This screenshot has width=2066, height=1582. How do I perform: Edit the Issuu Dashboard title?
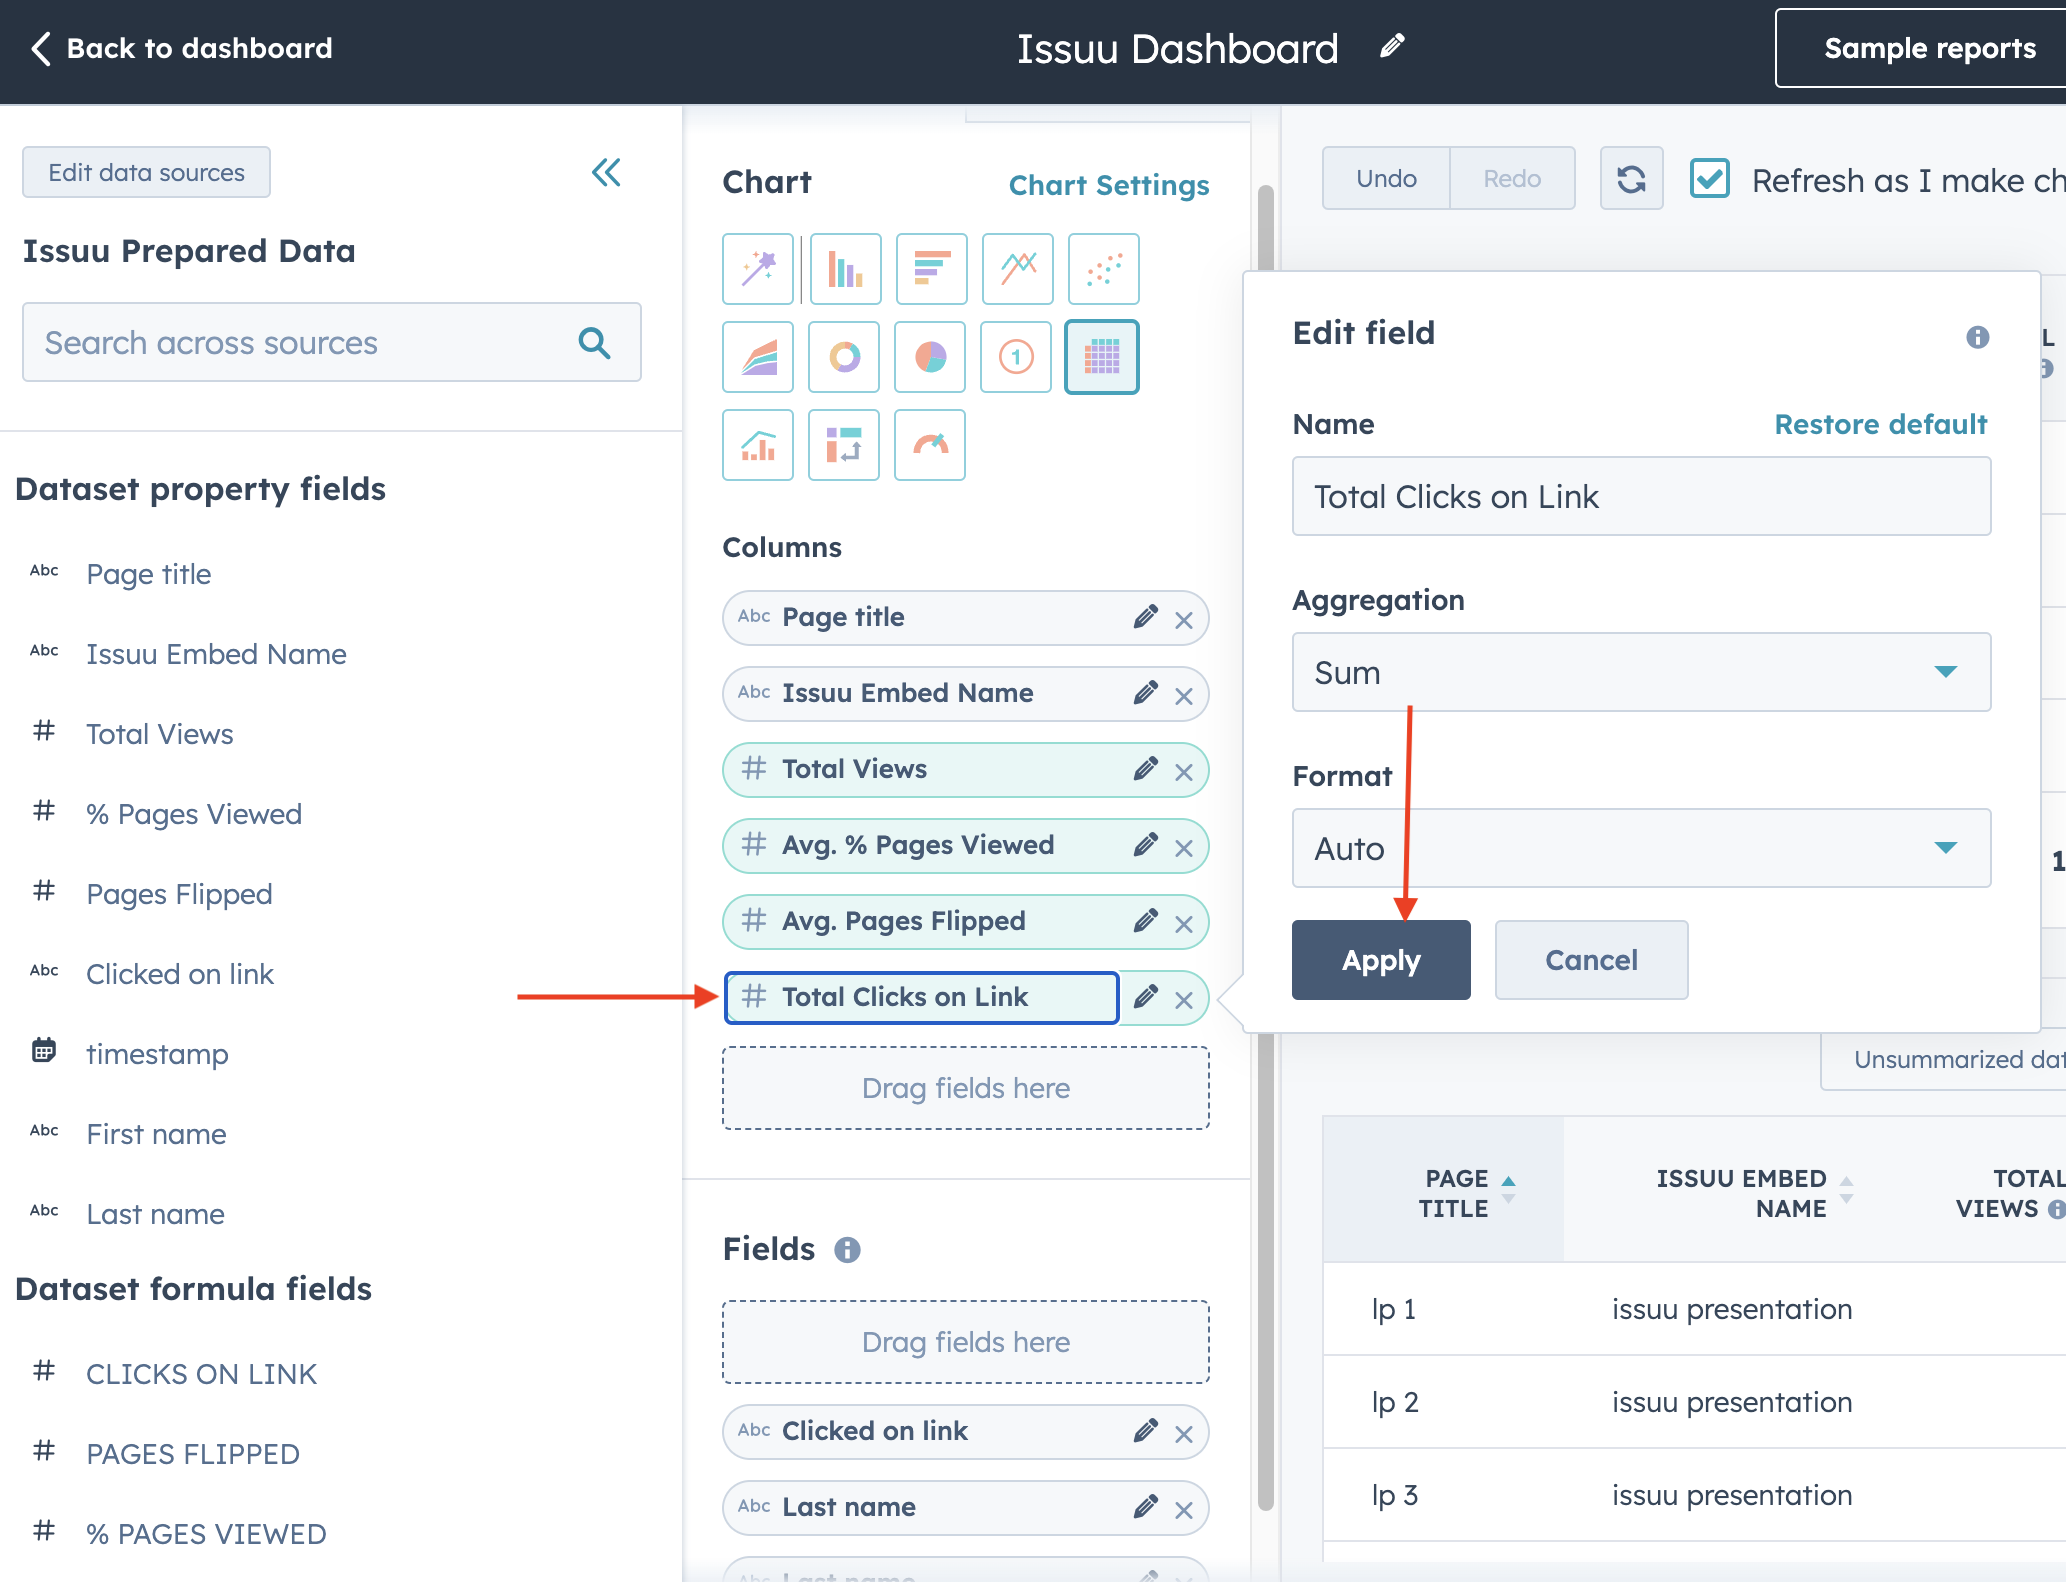pos(1392,46)
